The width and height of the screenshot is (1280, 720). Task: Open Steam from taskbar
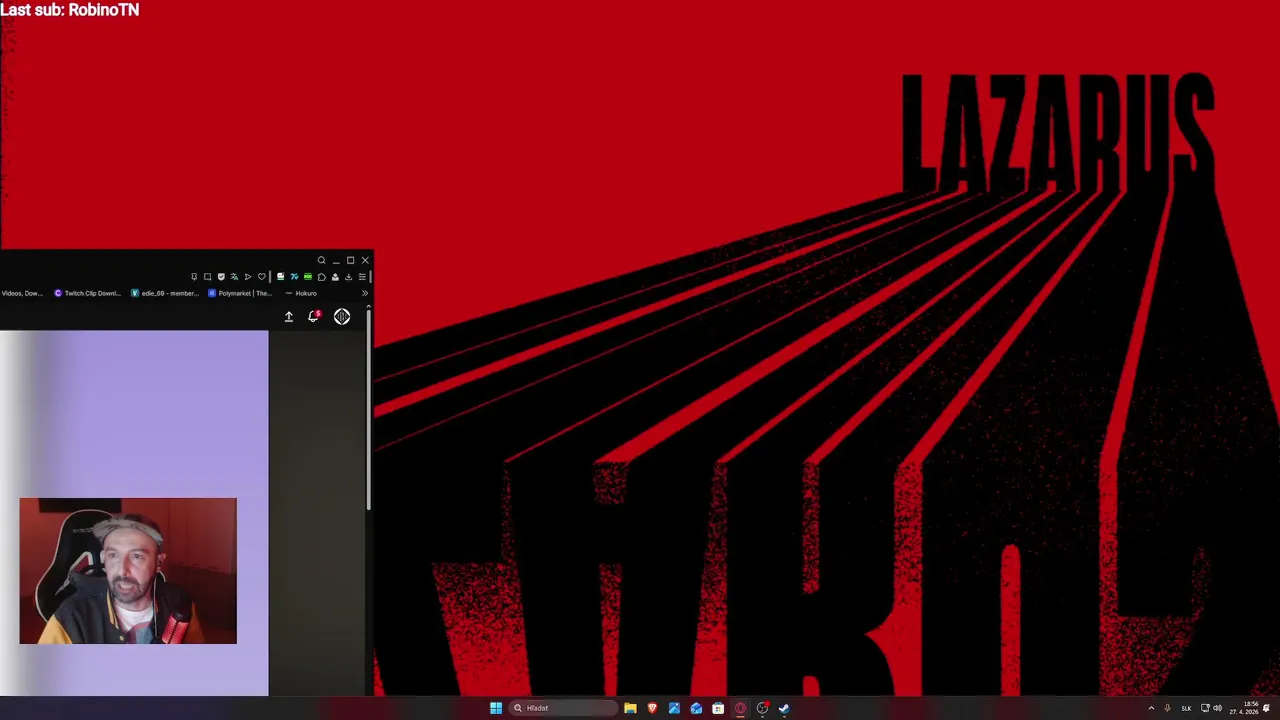784,708
